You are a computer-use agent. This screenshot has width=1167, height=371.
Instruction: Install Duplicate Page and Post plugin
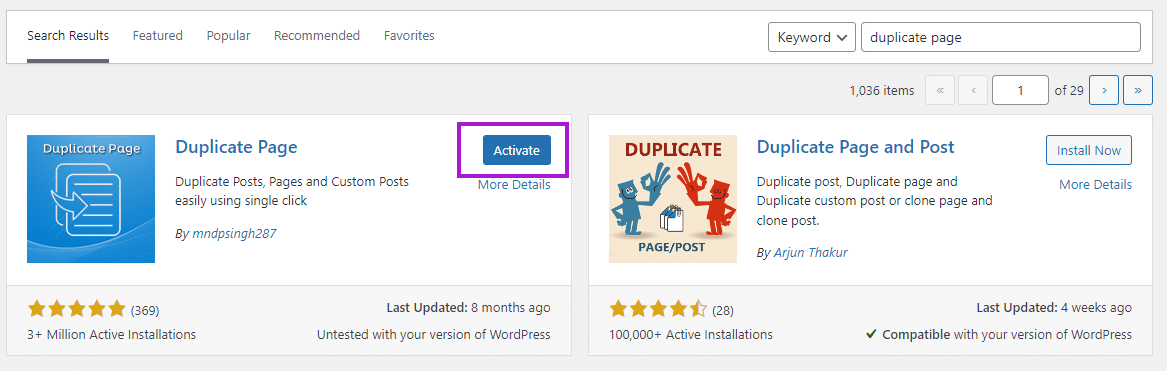pos(1089,150)
